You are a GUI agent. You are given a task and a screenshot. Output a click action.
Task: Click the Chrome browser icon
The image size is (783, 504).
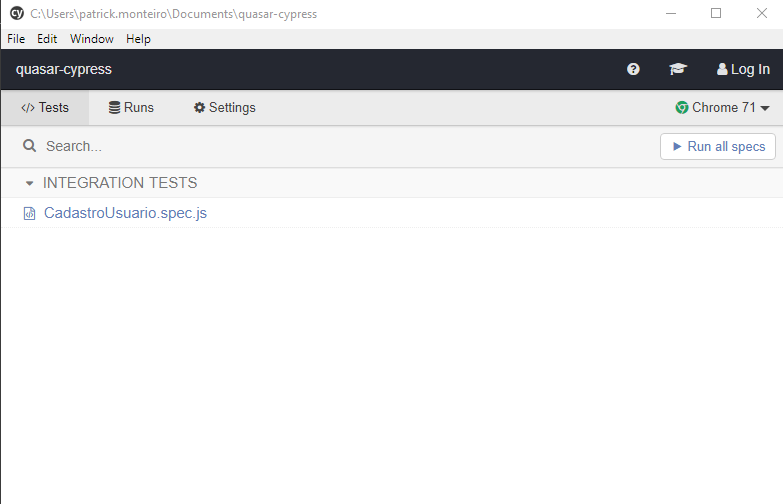(682, 108)
